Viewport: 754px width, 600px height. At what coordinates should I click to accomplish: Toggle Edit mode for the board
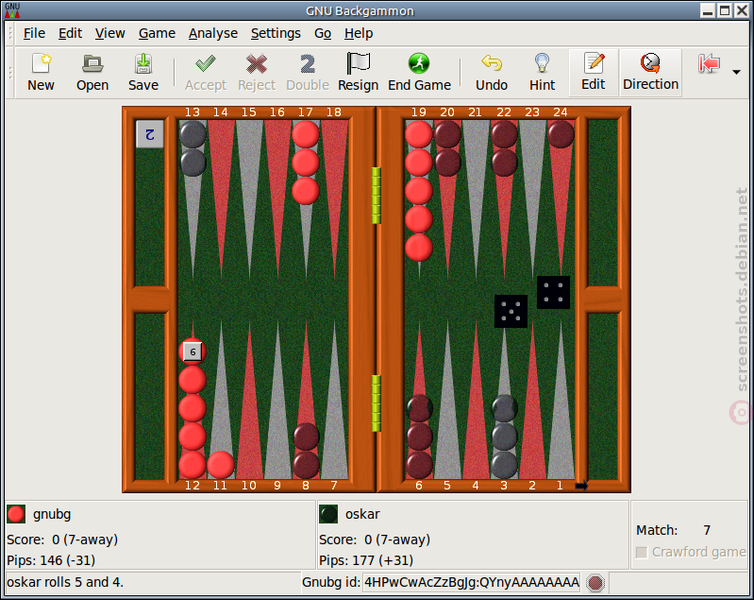(593, 72)
